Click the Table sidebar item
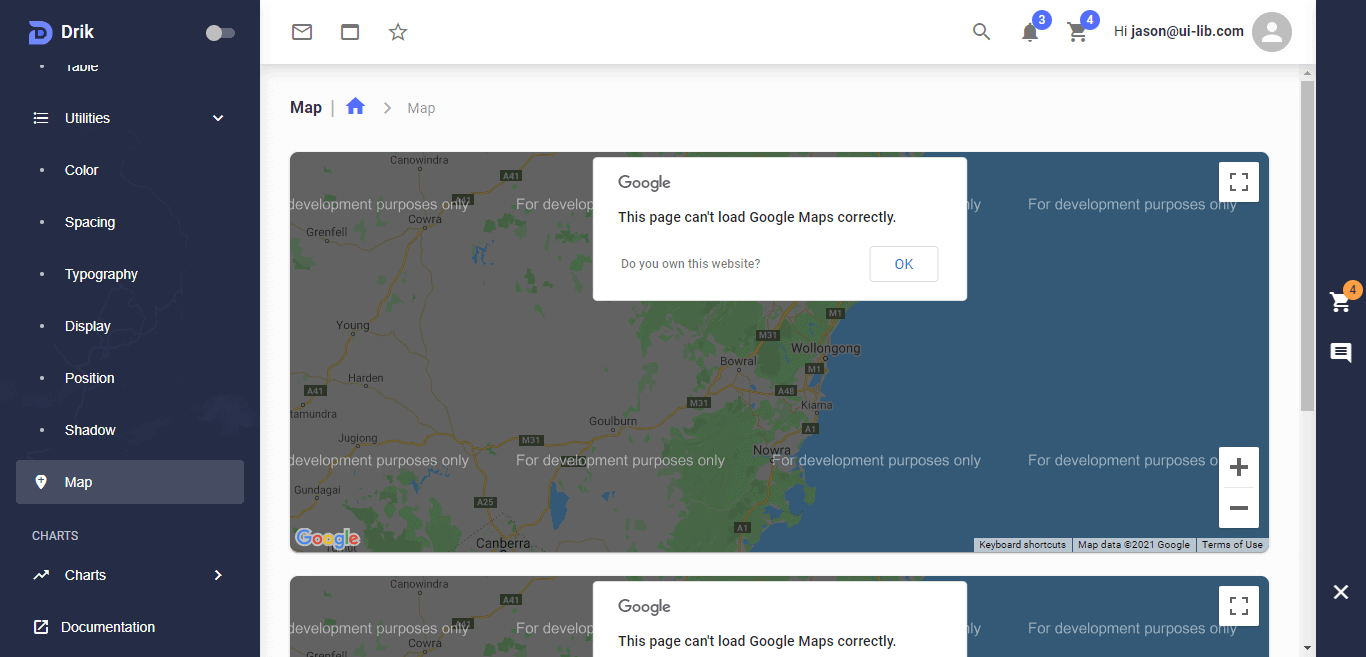Viewport: 1366px width, 657px height. point(82,66)
